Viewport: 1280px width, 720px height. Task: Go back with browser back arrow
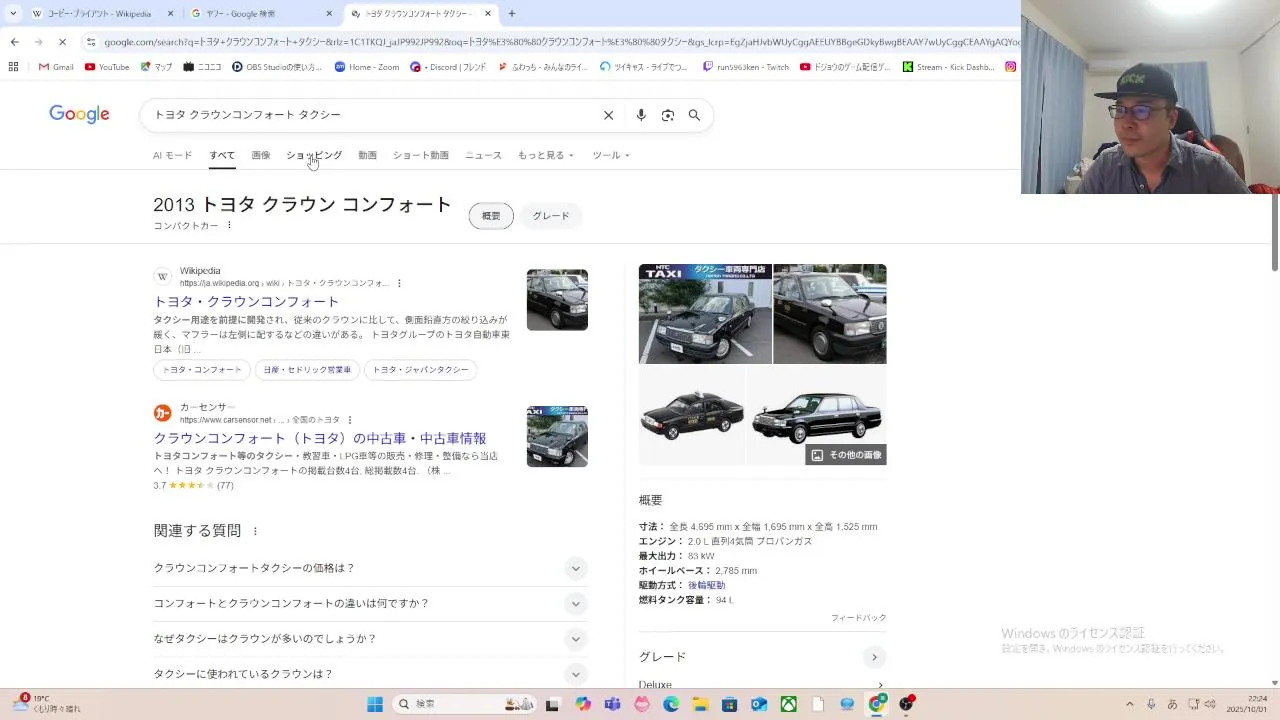[14, 42]
